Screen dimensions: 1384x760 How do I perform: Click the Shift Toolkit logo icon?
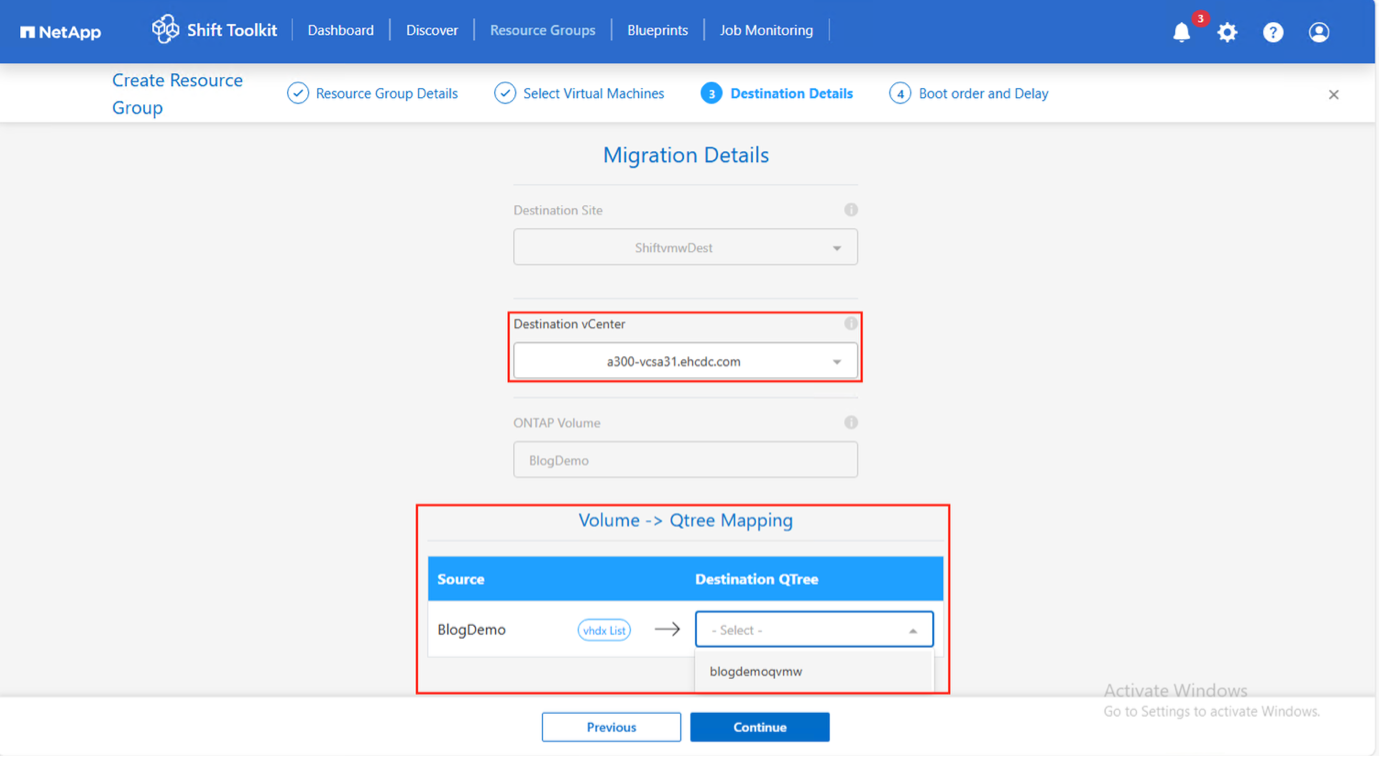tap(165, 30)
